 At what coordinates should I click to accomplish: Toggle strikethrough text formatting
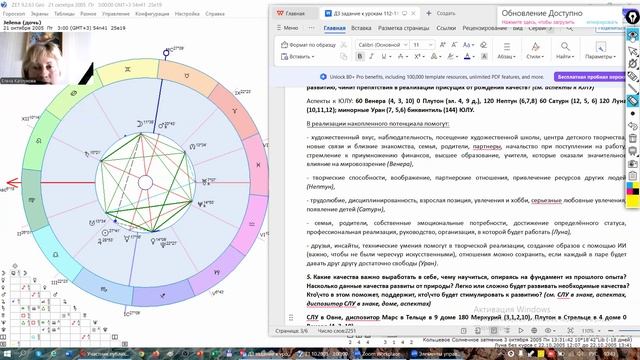click(400, 56)
